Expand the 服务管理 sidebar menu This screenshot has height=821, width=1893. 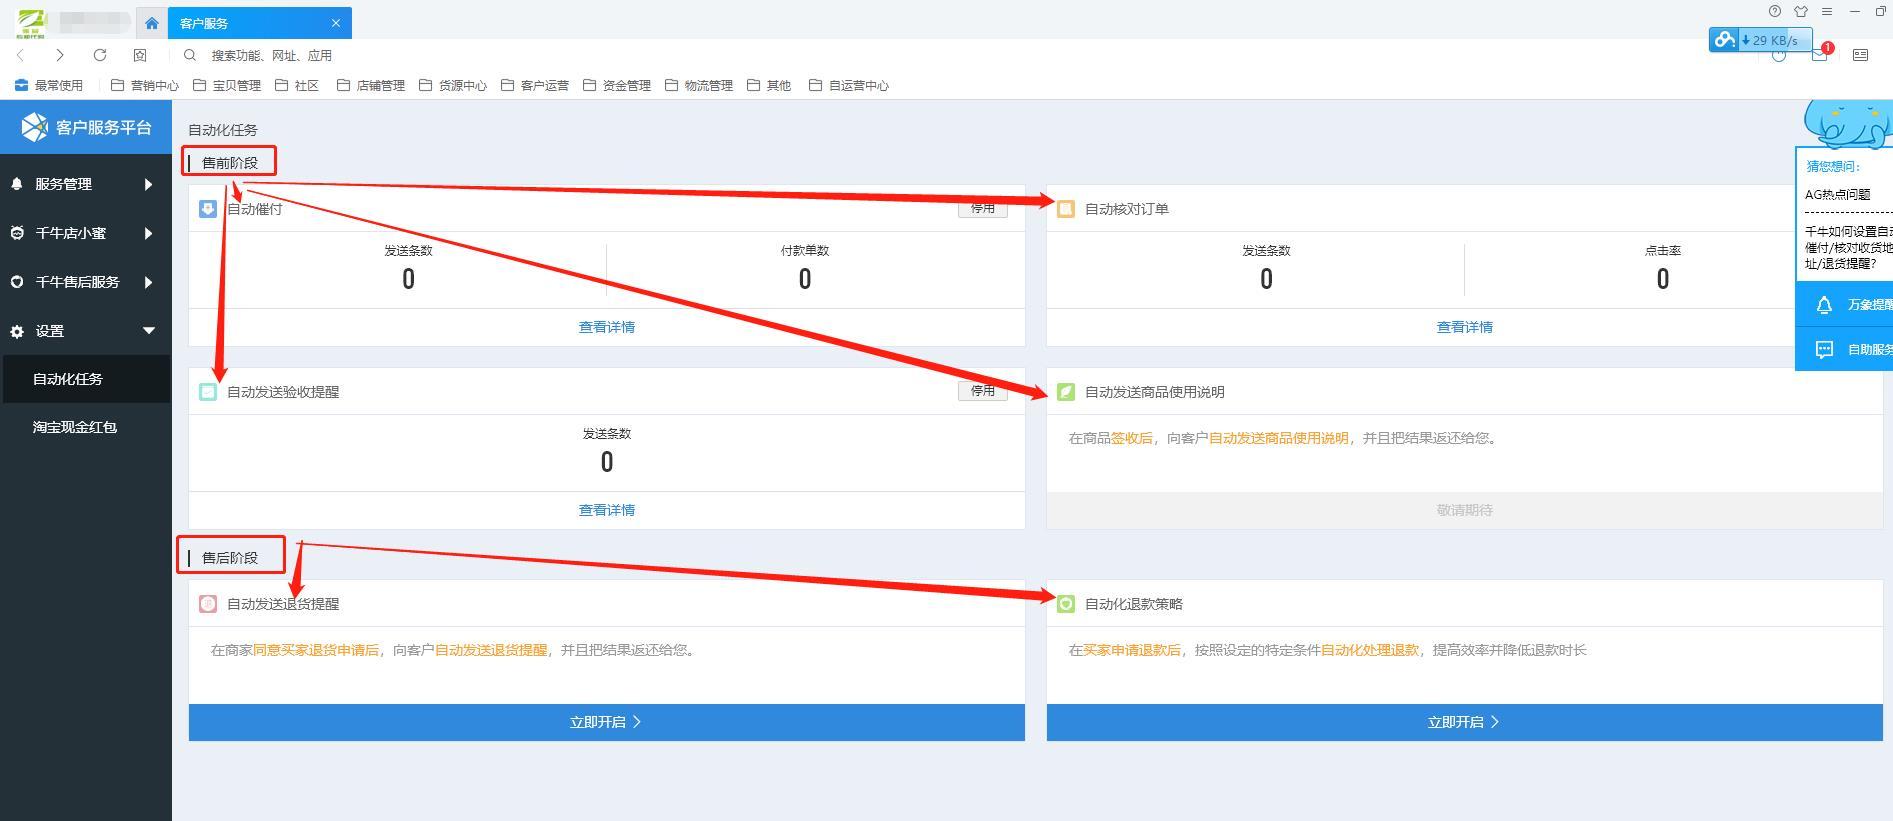[86, 184]
